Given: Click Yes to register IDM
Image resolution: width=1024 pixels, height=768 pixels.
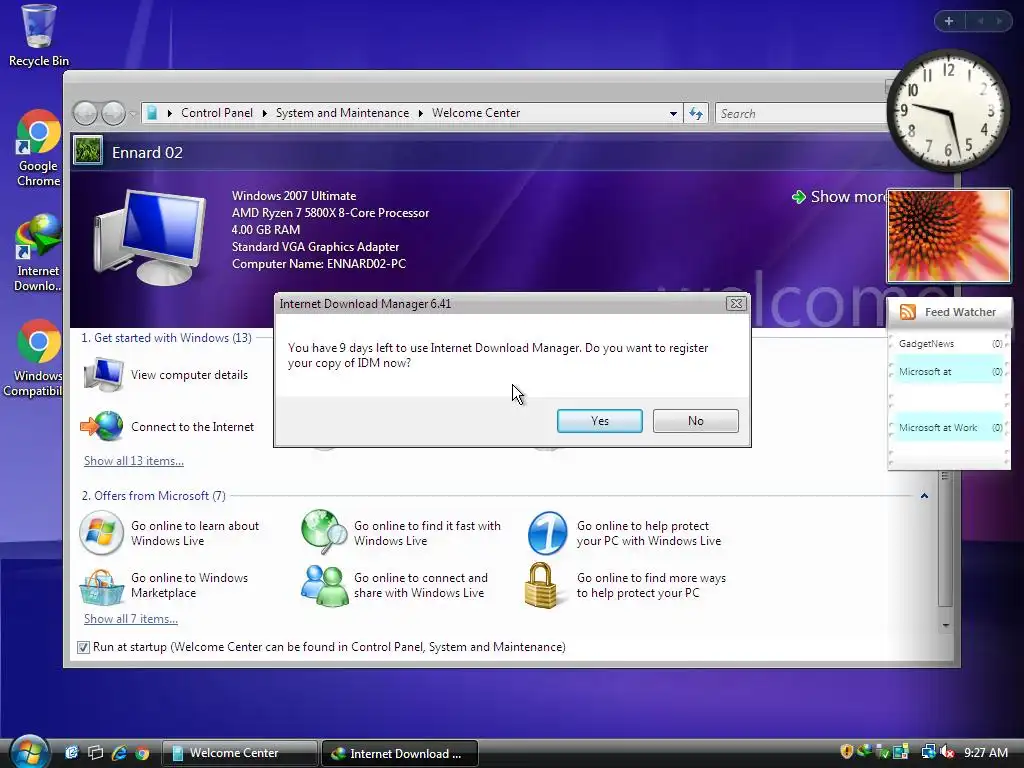Looking at the screenshot, I should pyautogui.click(x=600, y=421).
